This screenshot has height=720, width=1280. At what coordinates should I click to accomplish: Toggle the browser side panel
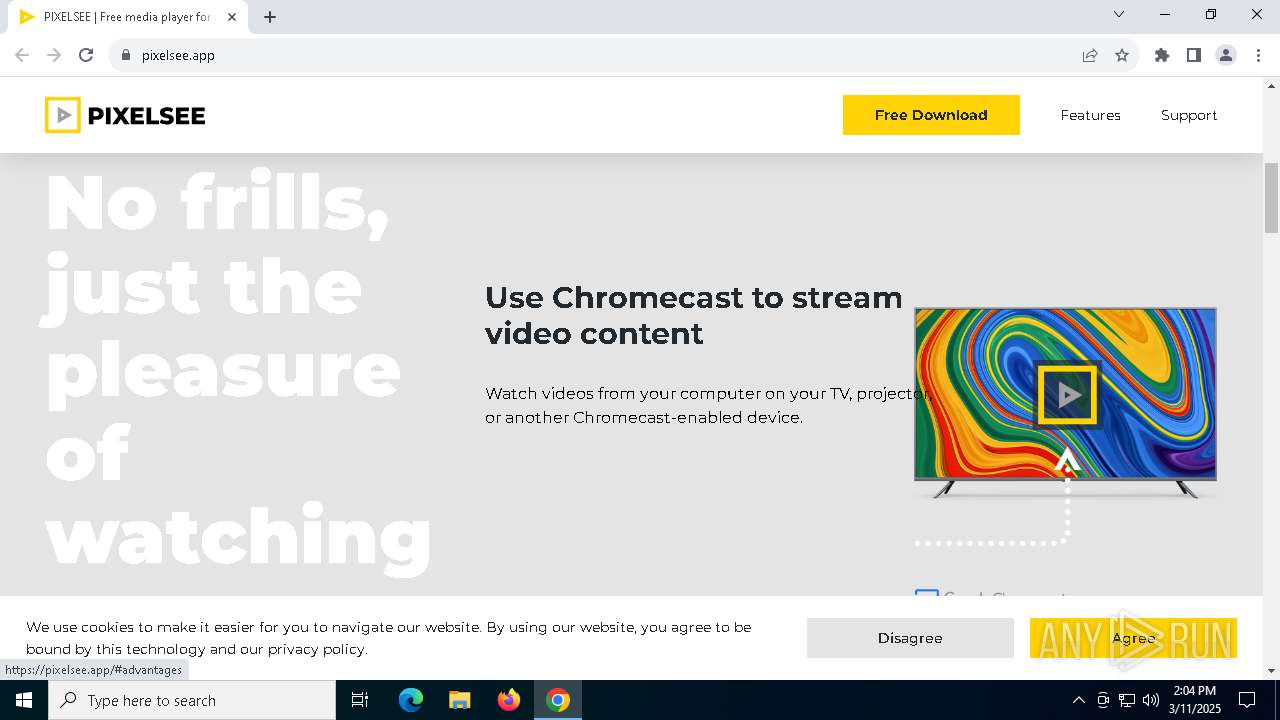point(1194,55)
